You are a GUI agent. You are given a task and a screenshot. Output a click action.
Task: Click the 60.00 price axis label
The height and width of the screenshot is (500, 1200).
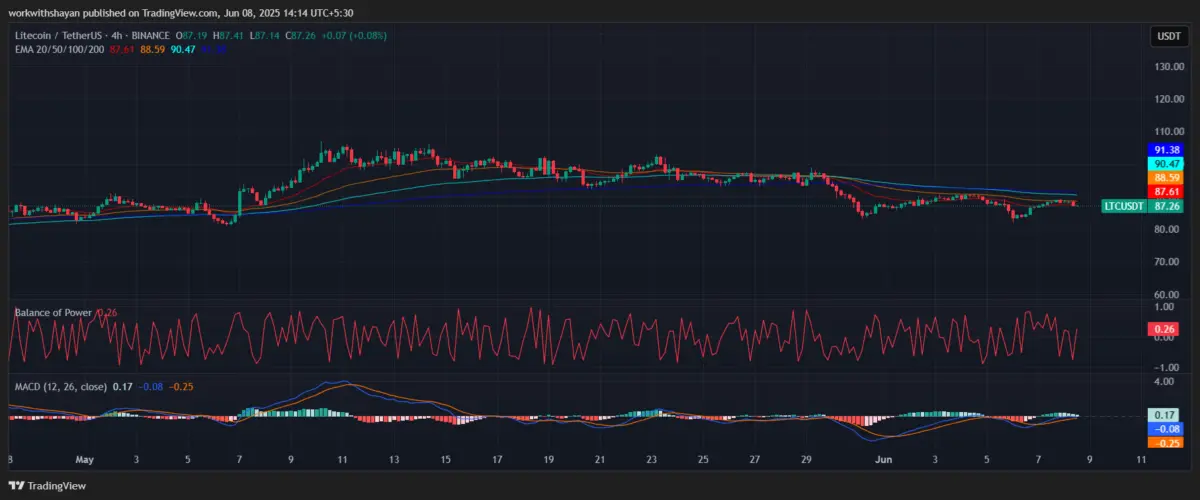click(x=1169, y=295)
